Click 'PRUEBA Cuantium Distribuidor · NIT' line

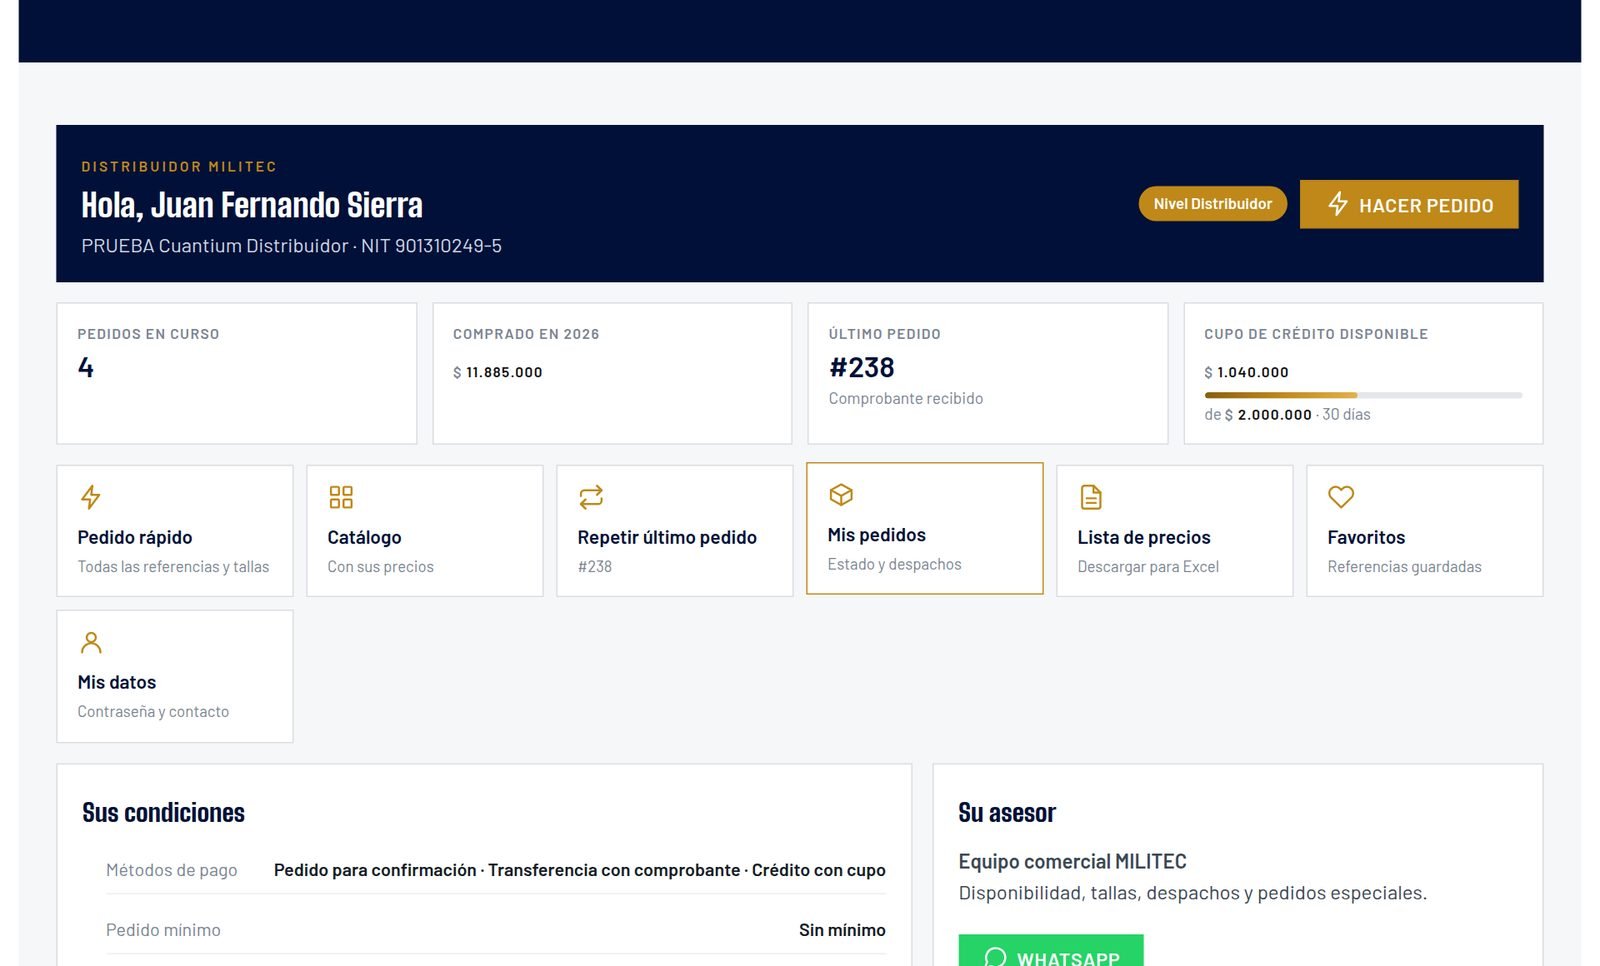[x=291, y=245]
